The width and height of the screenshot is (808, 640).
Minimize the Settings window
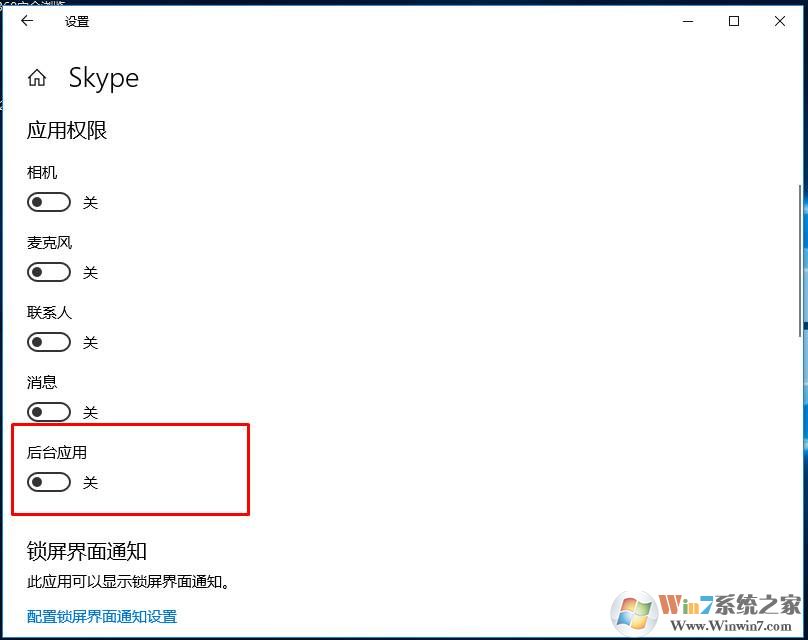(x=688, y=21)
